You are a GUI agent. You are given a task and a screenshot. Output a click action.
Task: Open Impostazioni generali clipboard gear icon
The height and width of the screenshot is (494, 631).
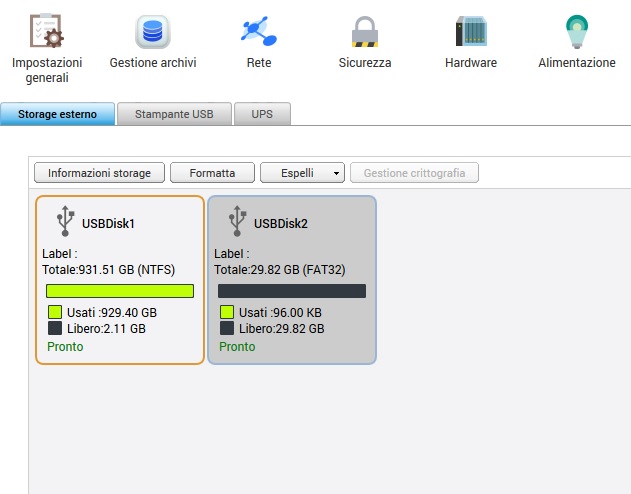pyautogui.click(x=46, y=31)
